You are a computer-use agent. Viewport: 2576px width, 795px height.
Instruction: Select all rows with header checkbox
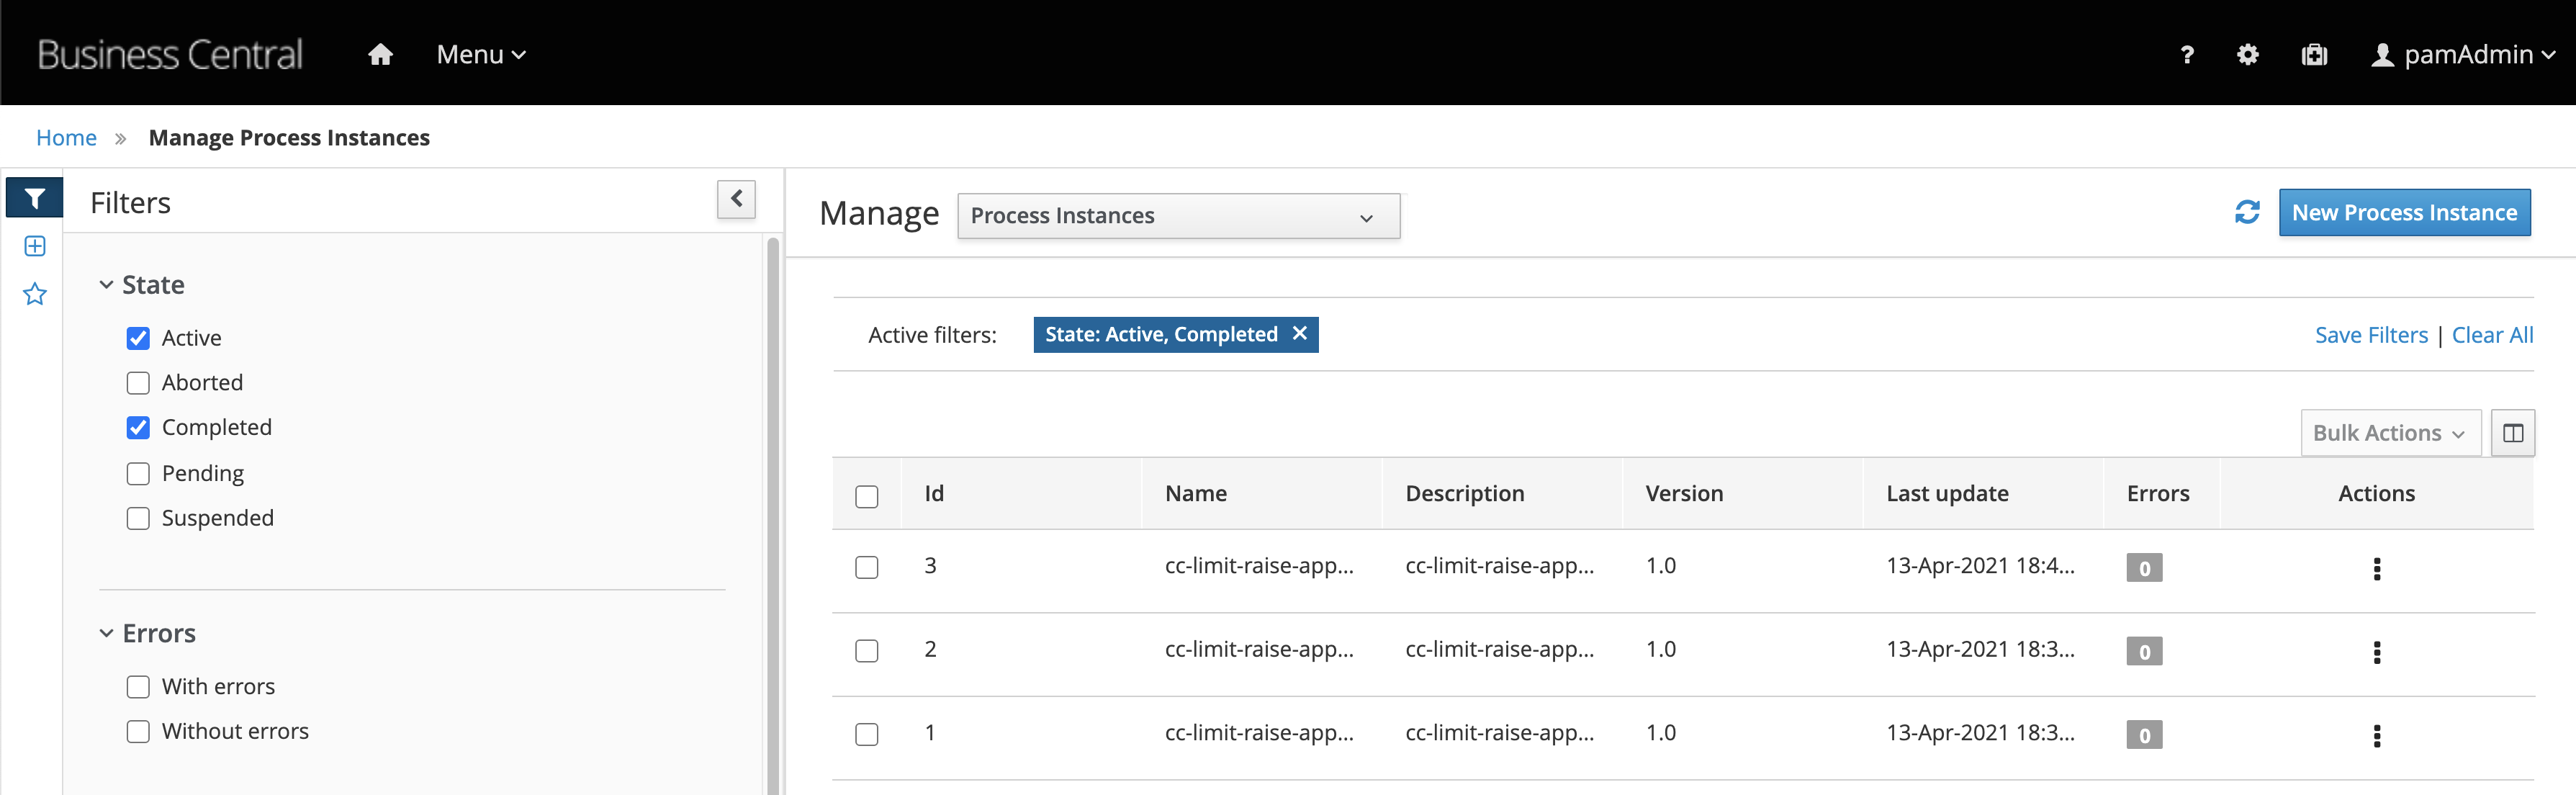point(867,496)
